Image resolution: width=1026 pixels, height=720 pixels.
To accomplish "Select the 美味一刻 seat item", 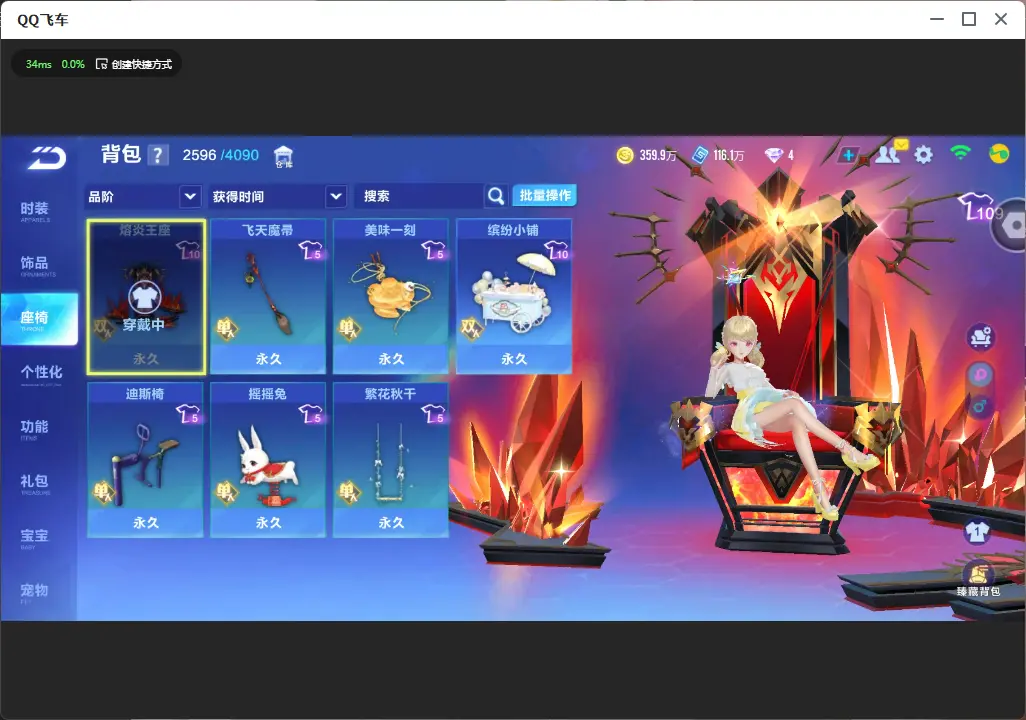I will point(391,297).
